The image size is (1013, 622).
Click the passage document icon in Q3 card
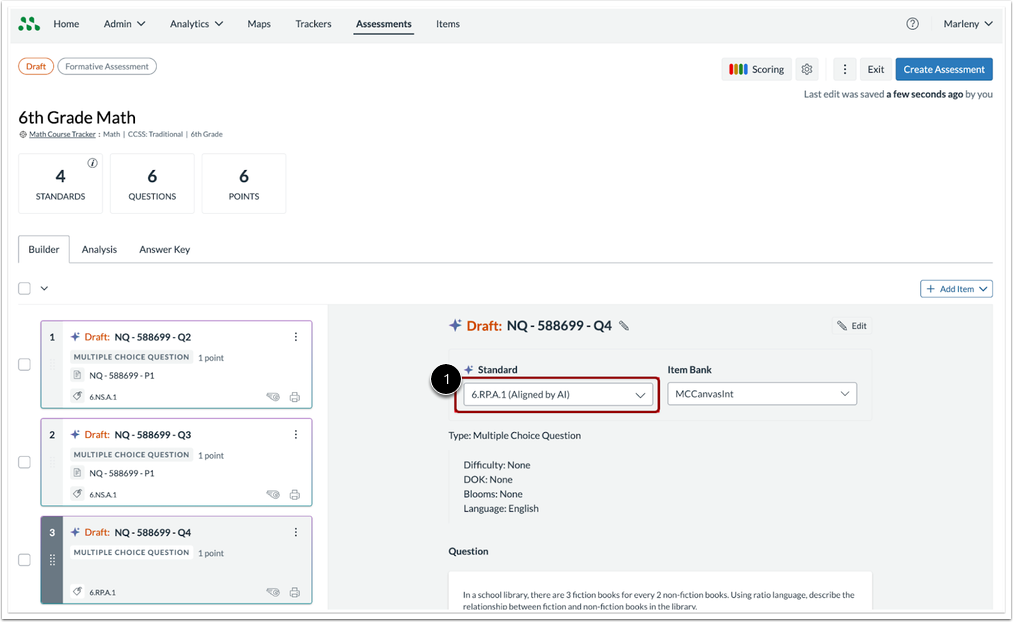(78, 473)
